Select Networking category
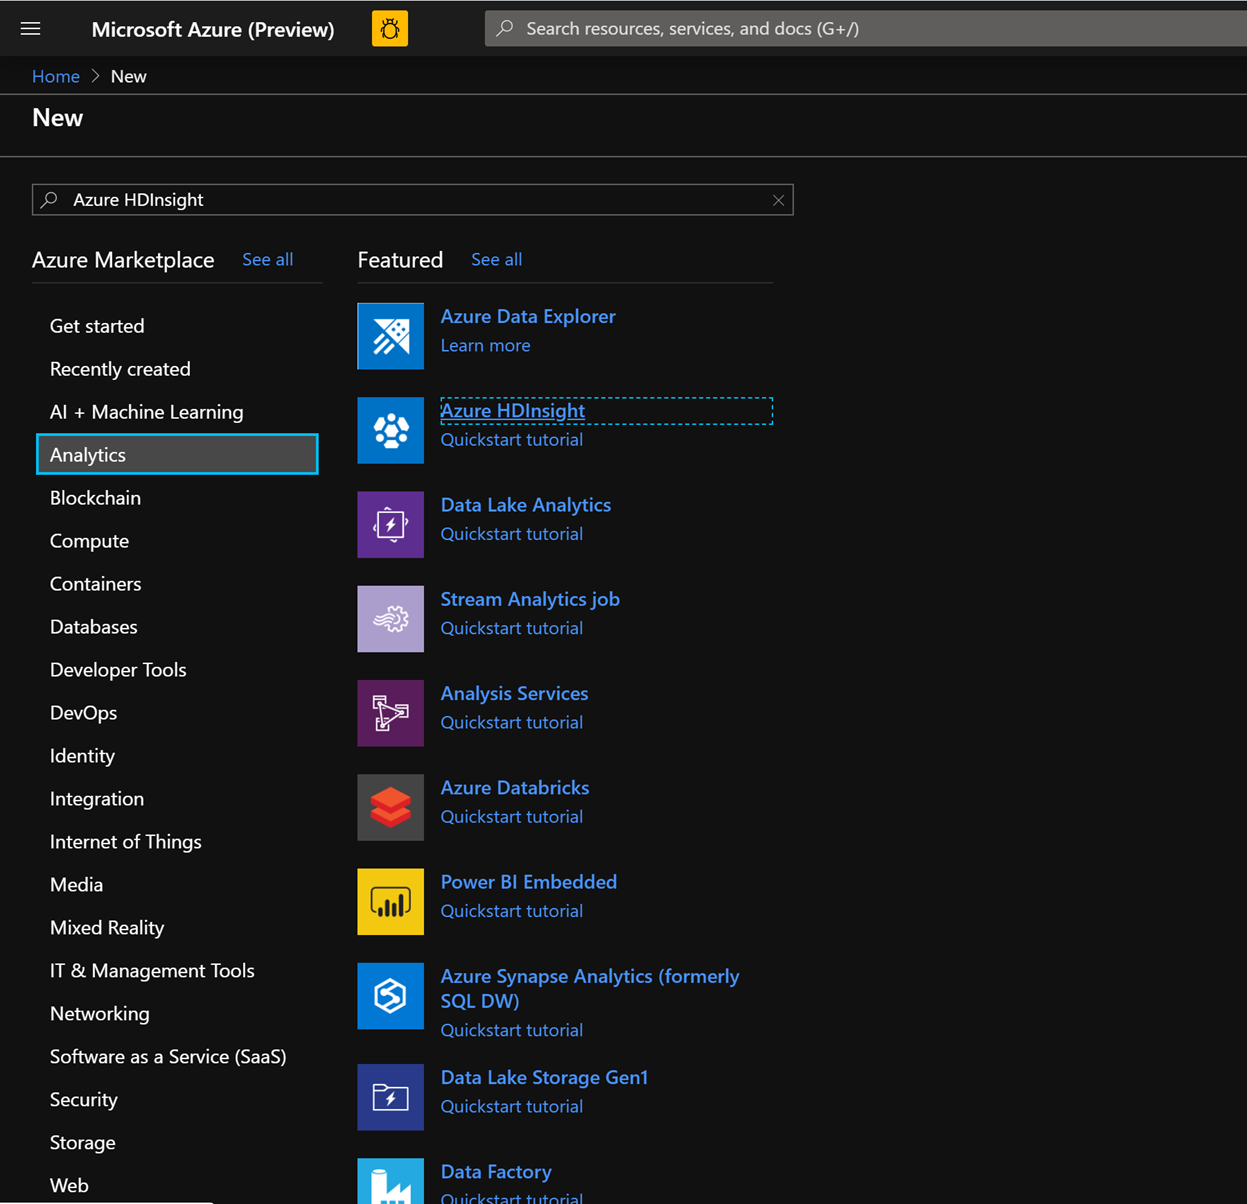This screenshot has width=1247, height=1204. pyautogui.click(x=100, y=1014)
